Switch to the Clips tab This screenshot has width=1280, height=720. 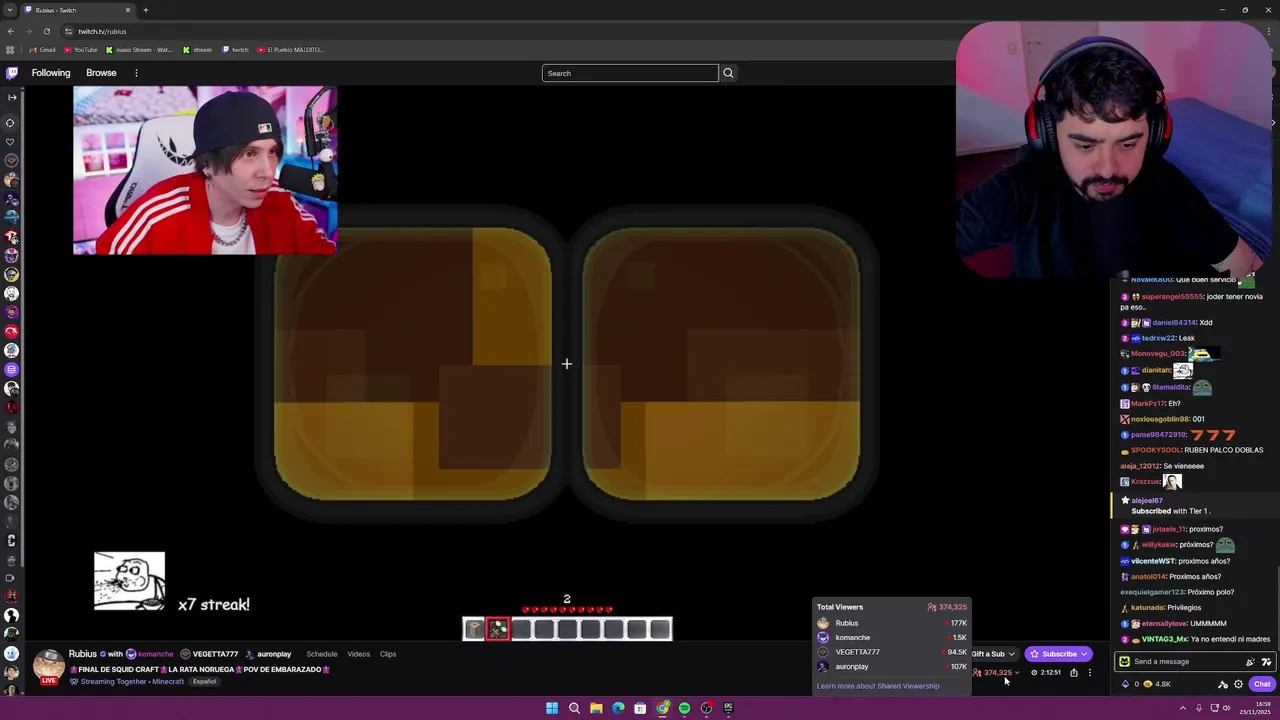tap(388, 654)
